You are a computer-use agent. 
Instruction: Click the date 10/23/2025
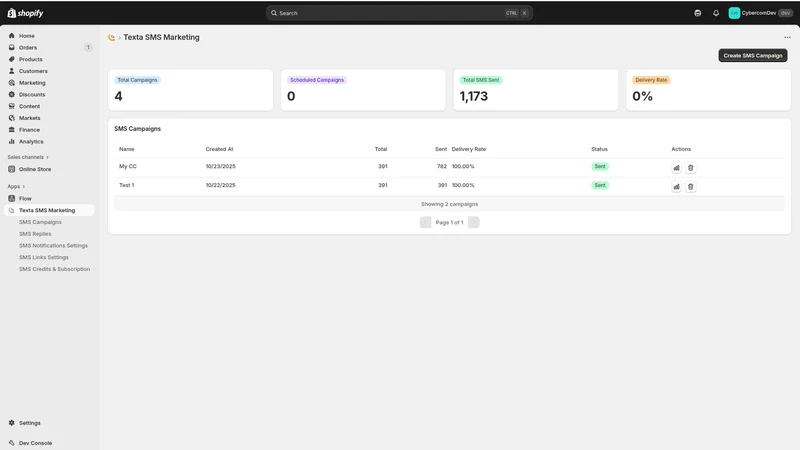point(220,166)
